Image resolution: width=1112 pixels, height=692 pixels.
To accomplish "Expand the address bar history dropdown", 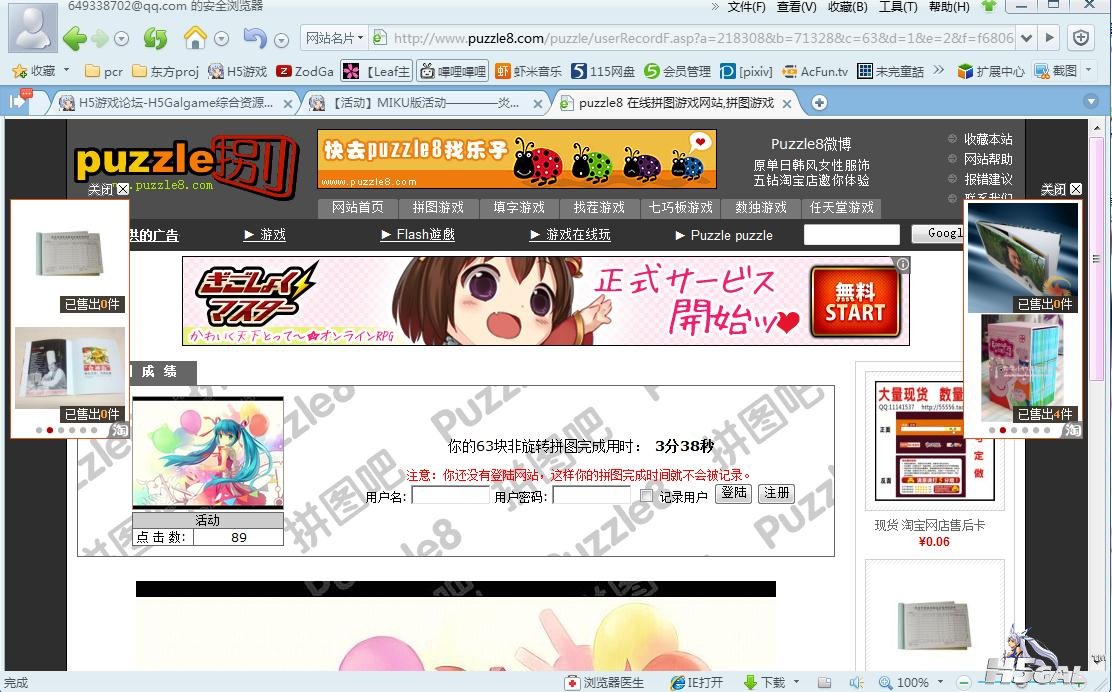I will [x=1026, y=38].
